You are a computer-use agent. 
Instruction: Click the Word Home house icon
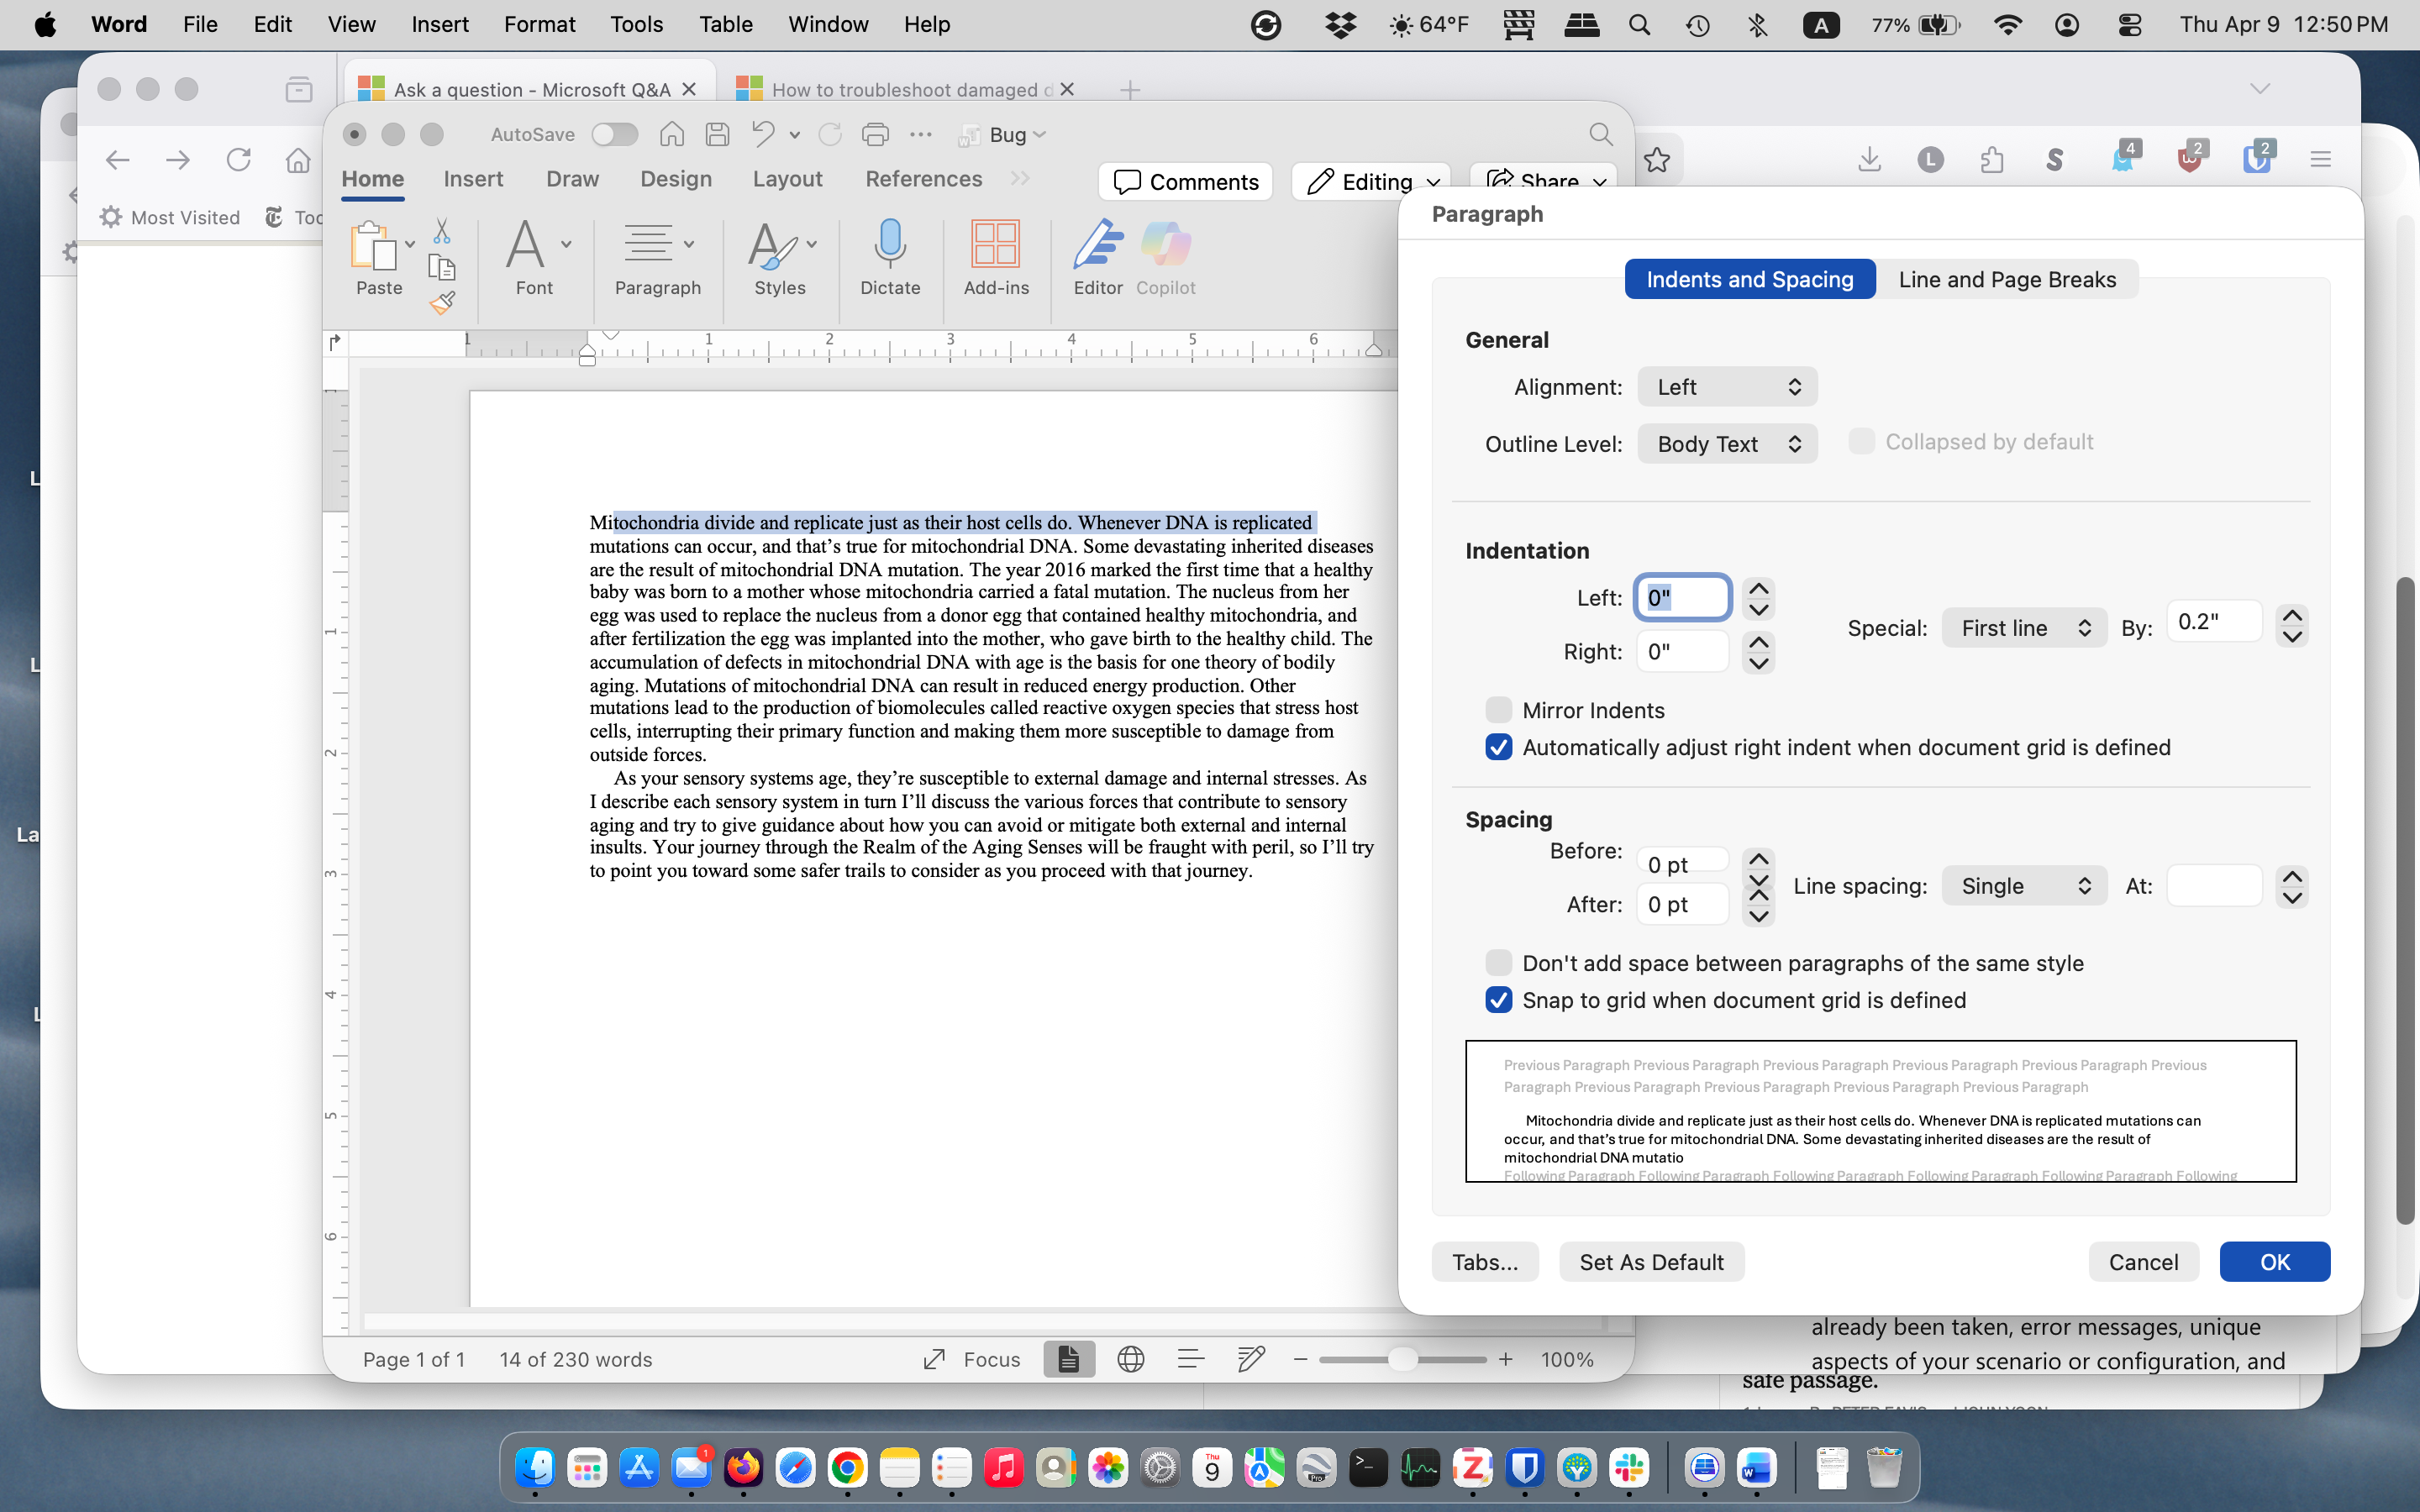pos(672,134)
